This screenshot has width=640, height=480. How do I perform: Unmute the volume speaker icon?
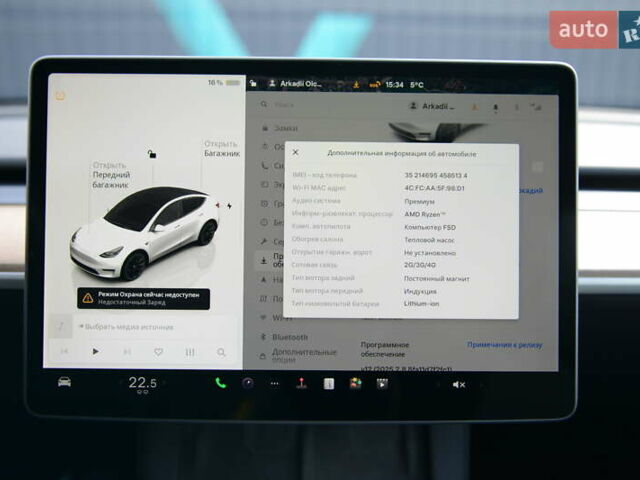pos(458,384)
